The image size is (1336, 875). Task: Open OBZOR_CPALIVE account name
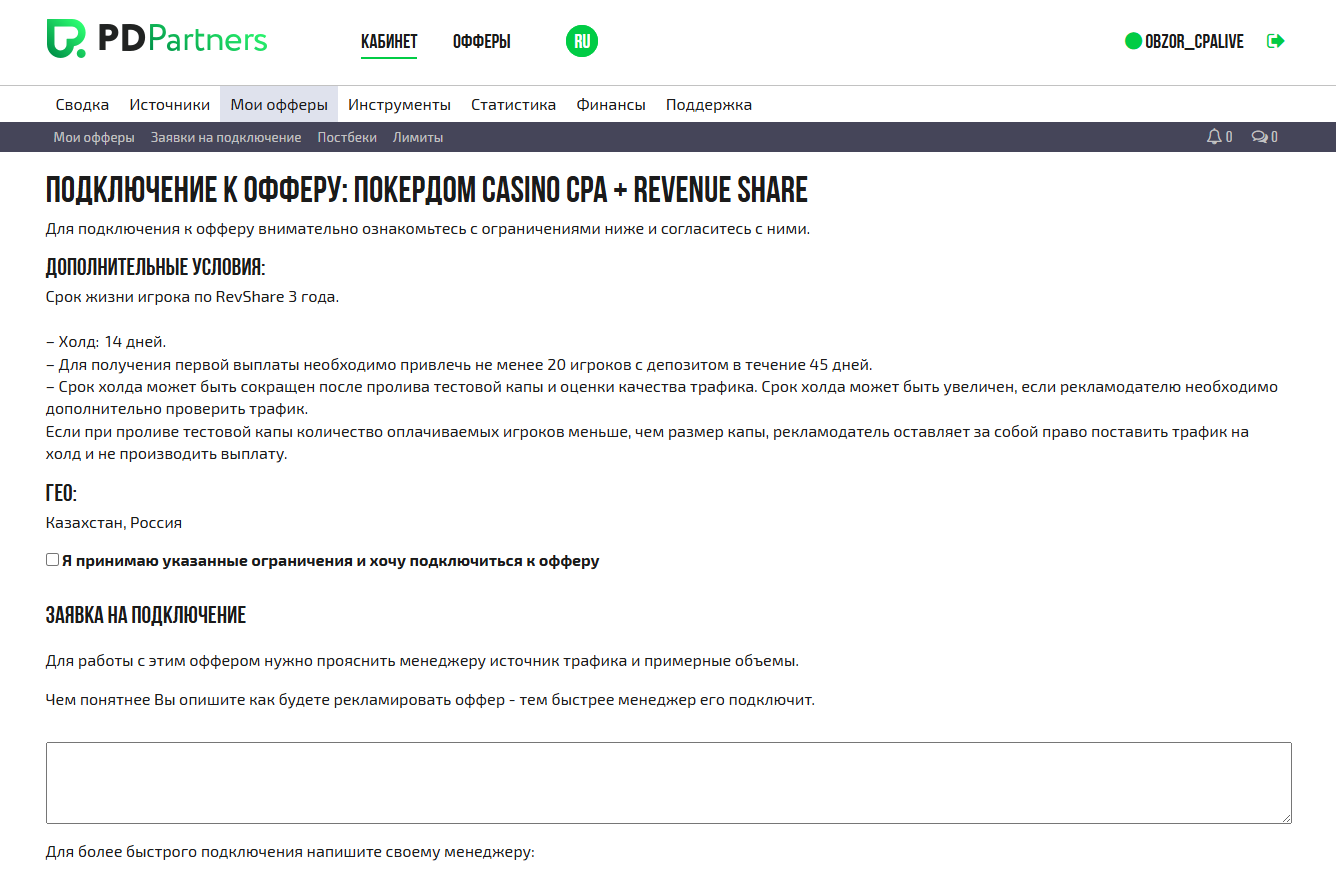tap(1194, 42)
